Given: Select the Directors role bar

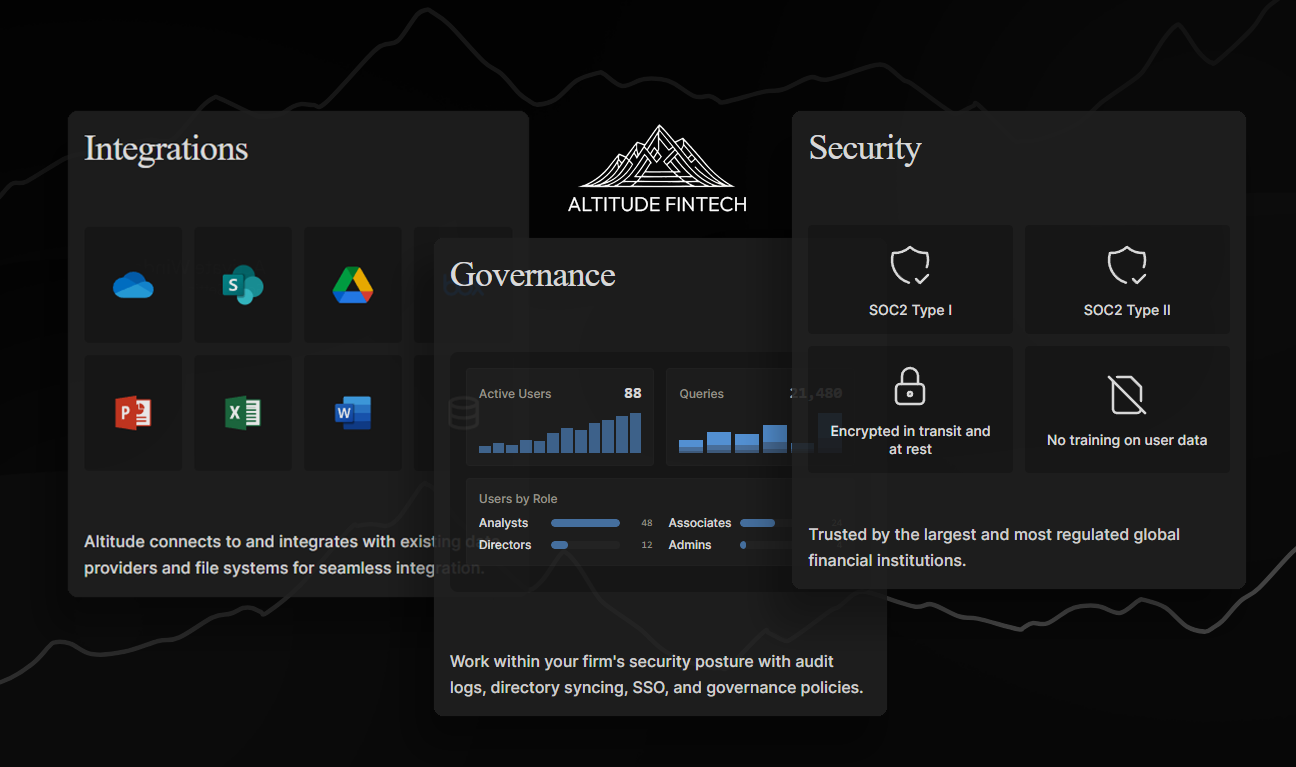Looking at the screenshot, I should coord(585,545).
